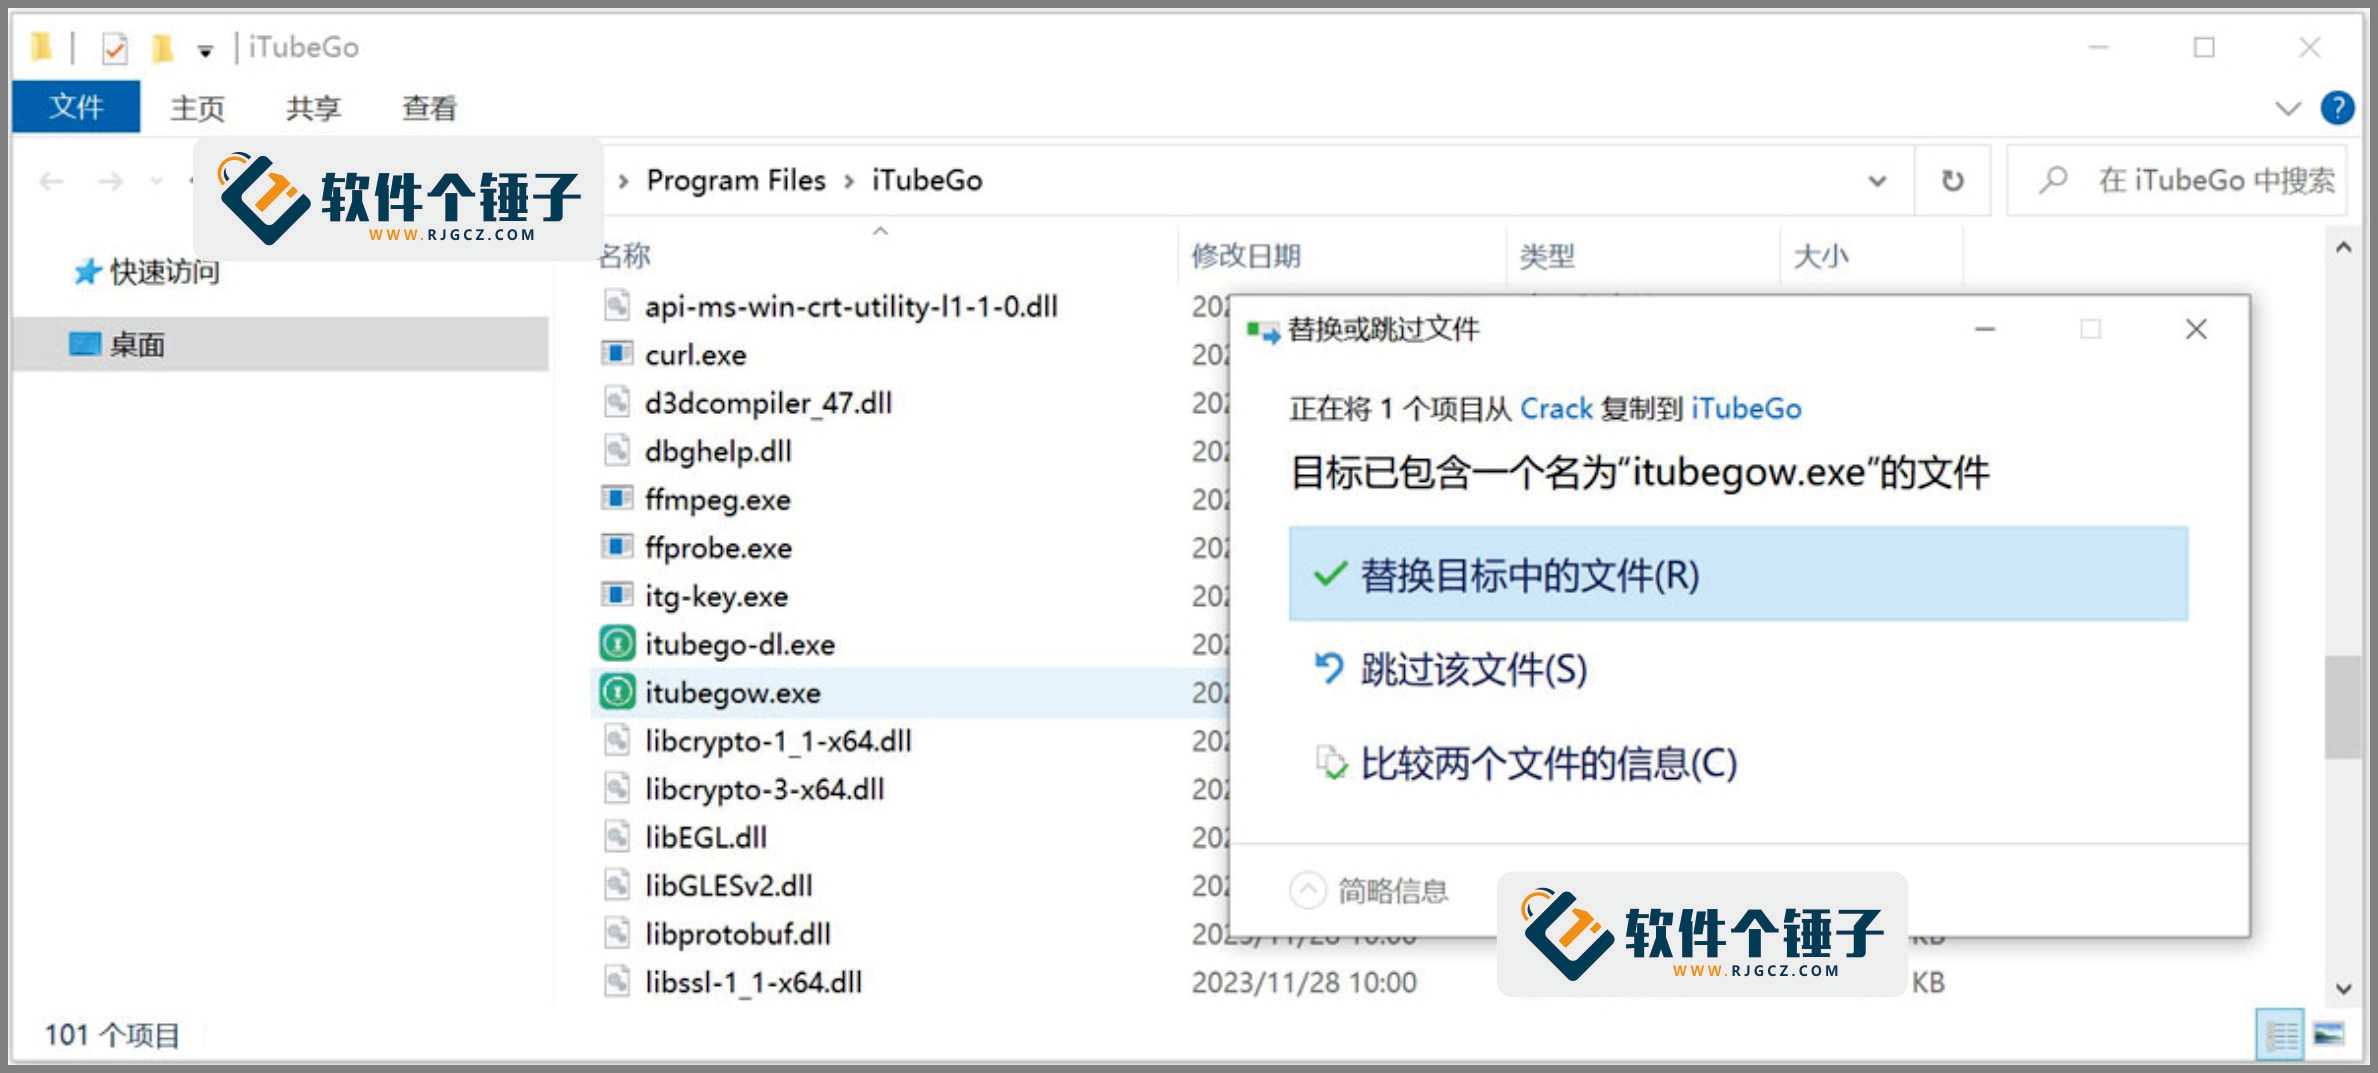Select api-ms-win-crt-utility-l1-1-0.dll
Viewport: 2378px width, 1073px height.
tap(851, 306)
